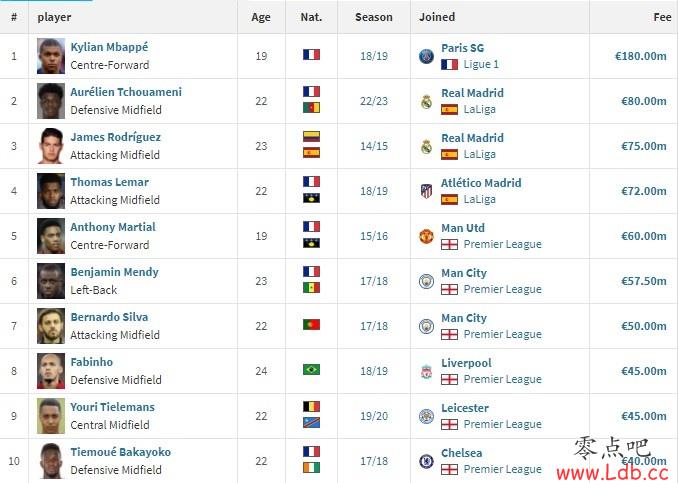
Task: Open Youri Tielemans player photo
Action: coord(51,416)
